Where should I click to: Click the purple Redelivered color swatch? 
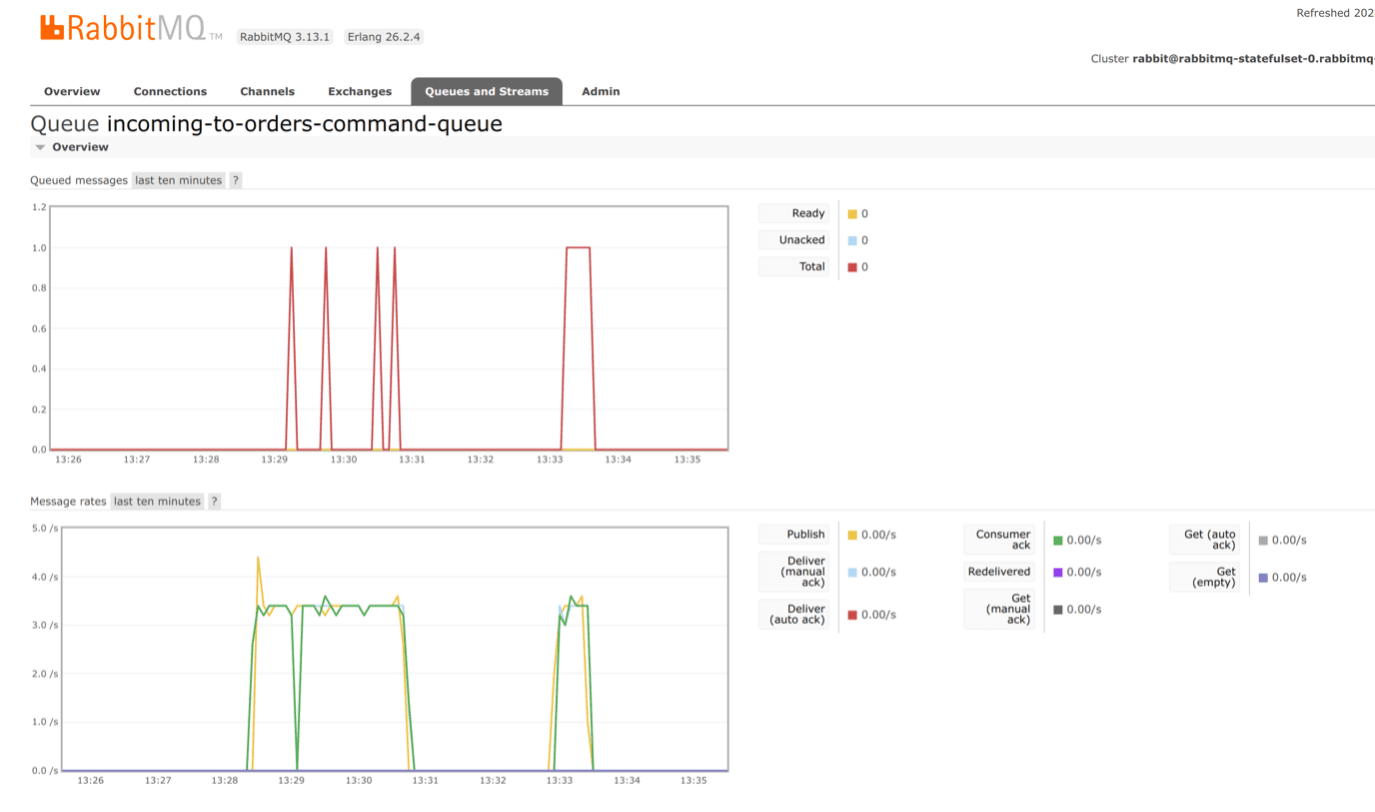point(1058,572)
